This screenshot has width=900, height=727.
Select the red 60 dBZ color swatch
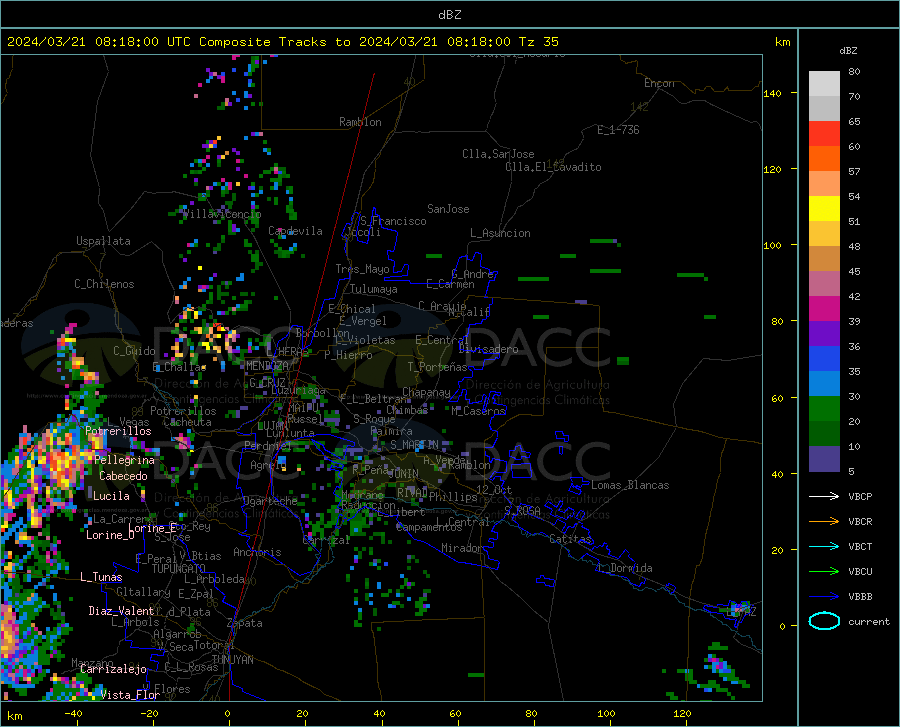(x=824, y=134)
